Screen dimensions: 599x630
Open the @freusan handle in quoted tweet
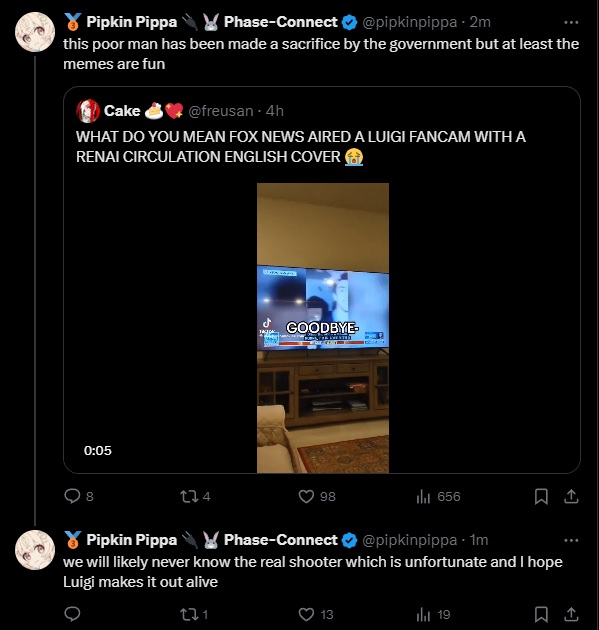point(221,111)
